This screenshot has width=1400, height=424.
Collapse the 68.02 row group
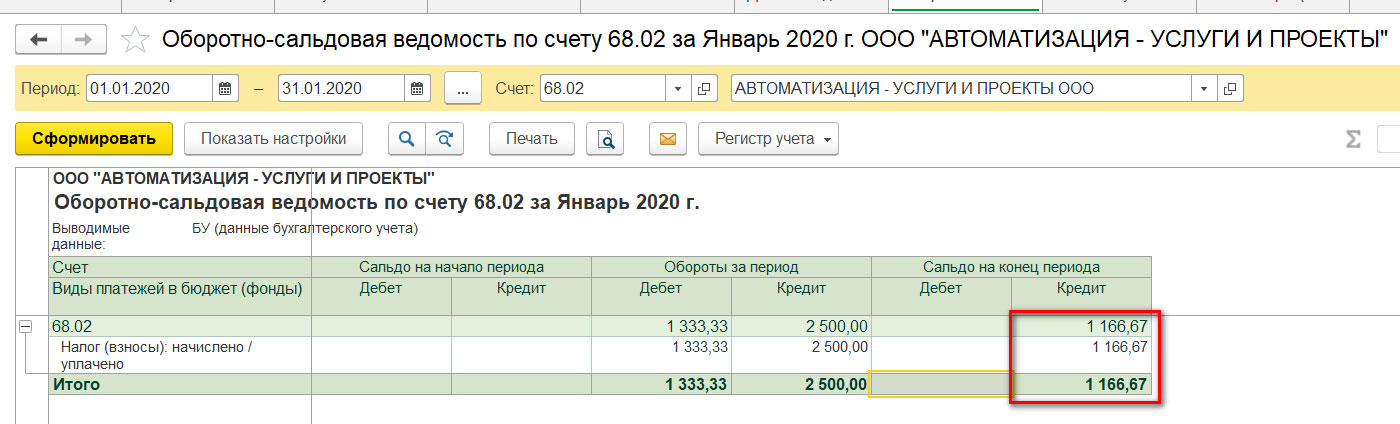click(25, 326)
